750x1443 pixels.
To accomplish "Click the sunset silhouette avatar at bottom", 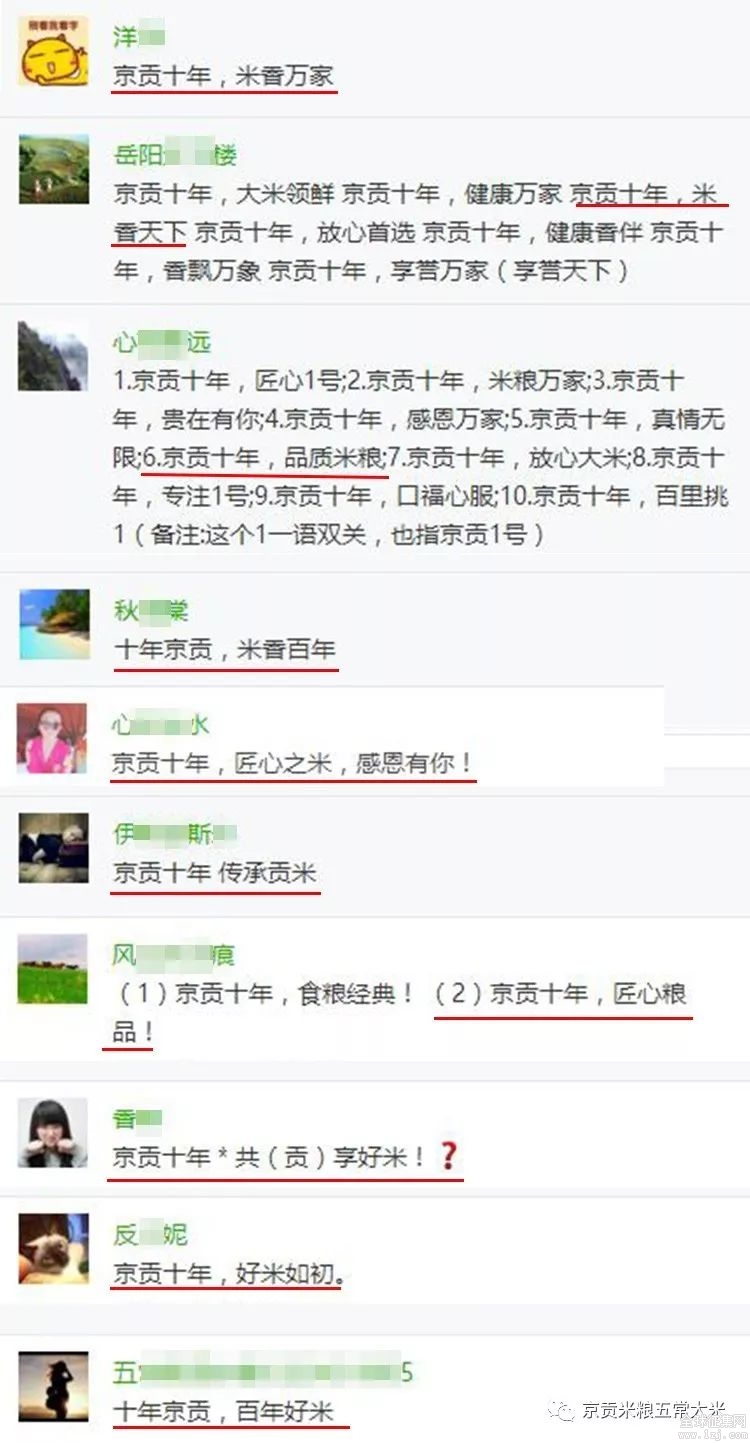I will [x=53, y=1387].
